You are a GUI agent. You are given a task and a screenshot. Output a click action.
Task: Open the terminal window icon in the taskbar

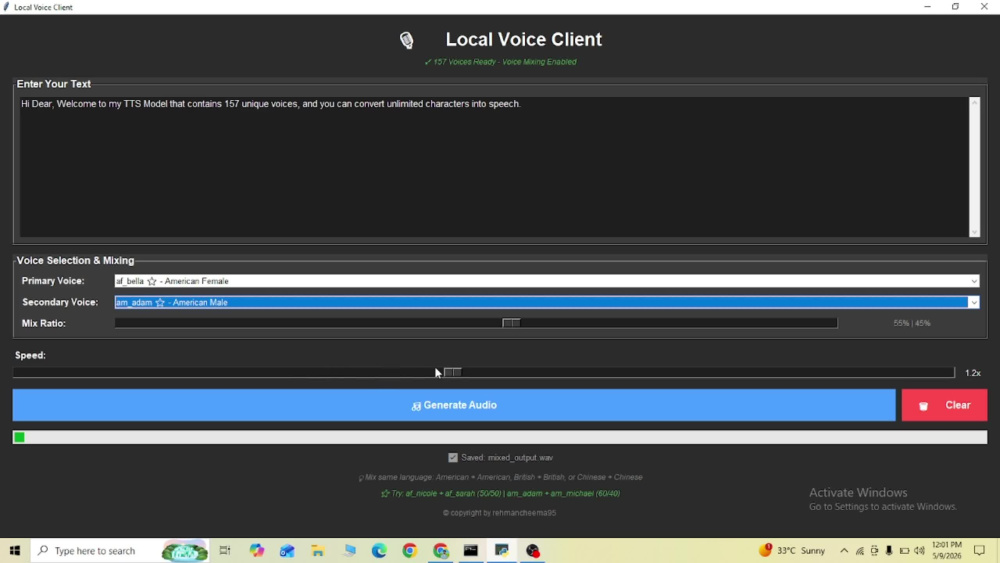click(471, 550)
